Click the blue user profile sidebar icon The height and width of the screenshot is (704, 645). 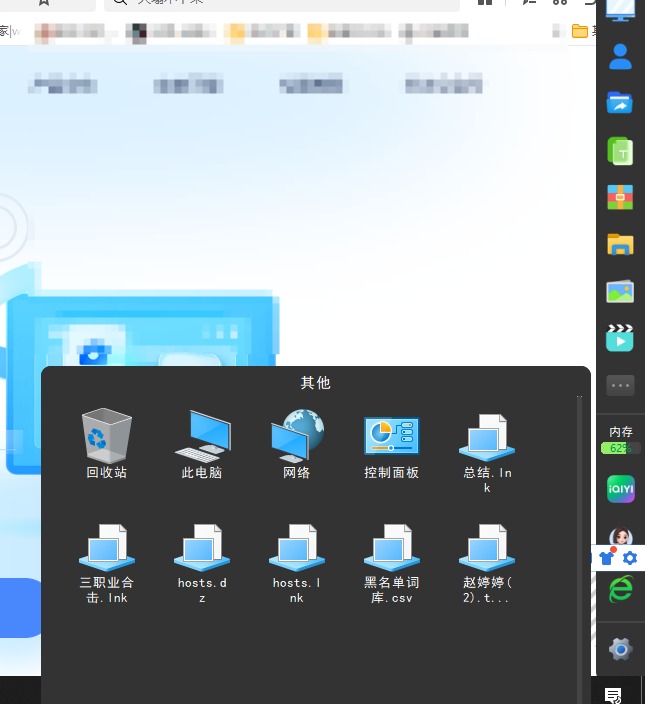[x=620, y=57]
